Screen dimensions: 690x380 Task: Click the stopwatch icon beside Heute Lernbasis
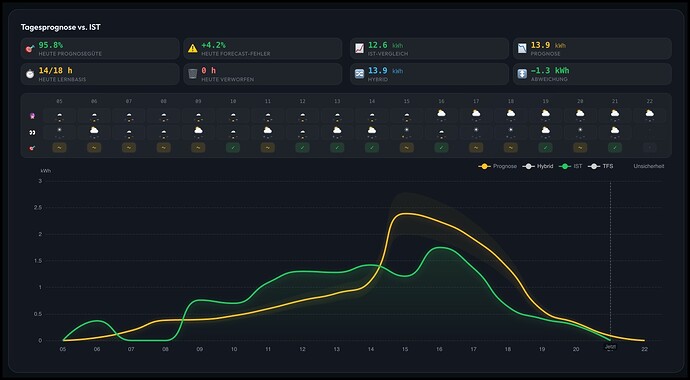pos(30,74)
